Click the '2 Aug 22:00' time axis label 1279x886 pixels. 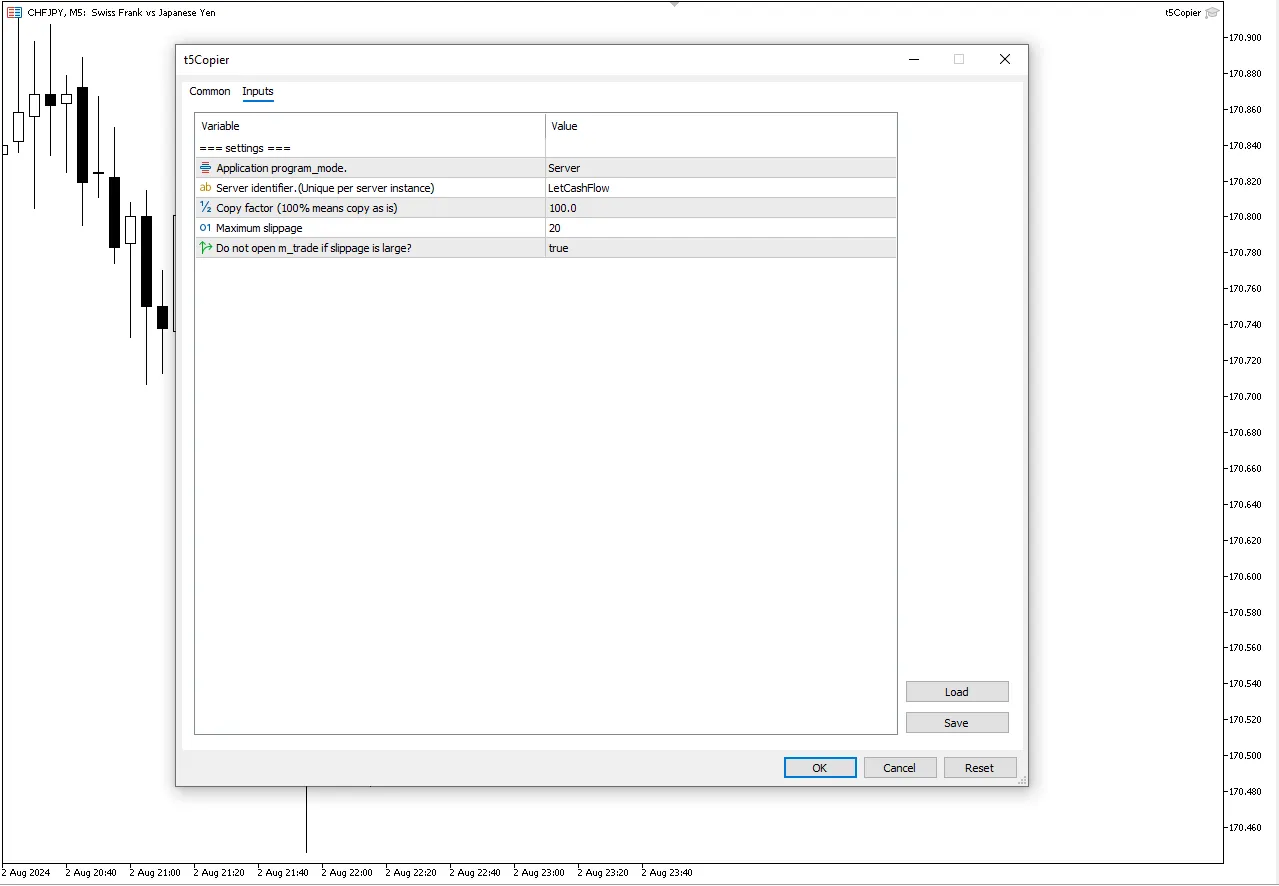tap(347, 873)
